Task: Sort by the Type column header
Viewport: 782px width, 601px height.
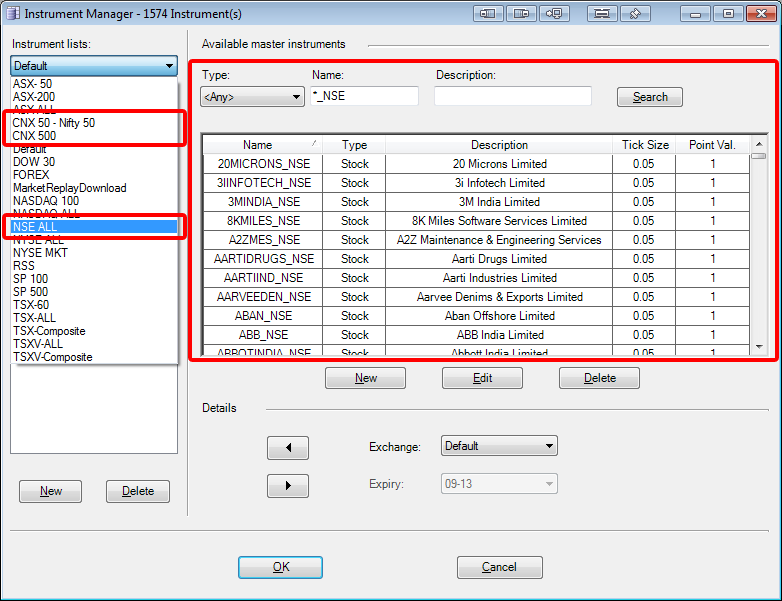Action: [354, 145]
